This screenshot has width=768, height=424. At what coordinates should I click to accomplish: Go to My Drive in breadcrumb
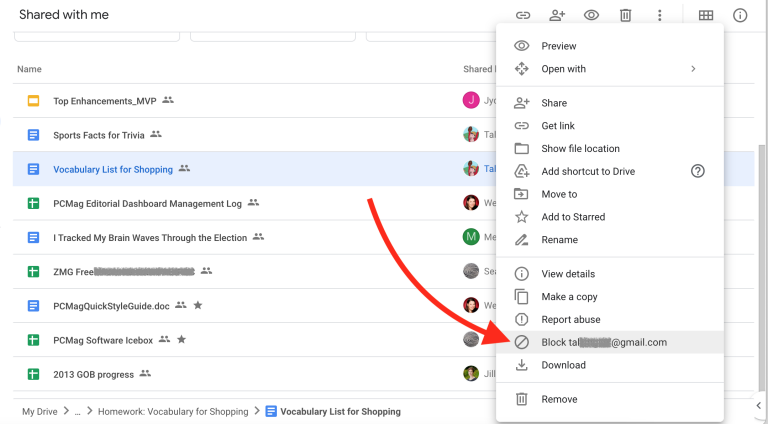(40, 411)
